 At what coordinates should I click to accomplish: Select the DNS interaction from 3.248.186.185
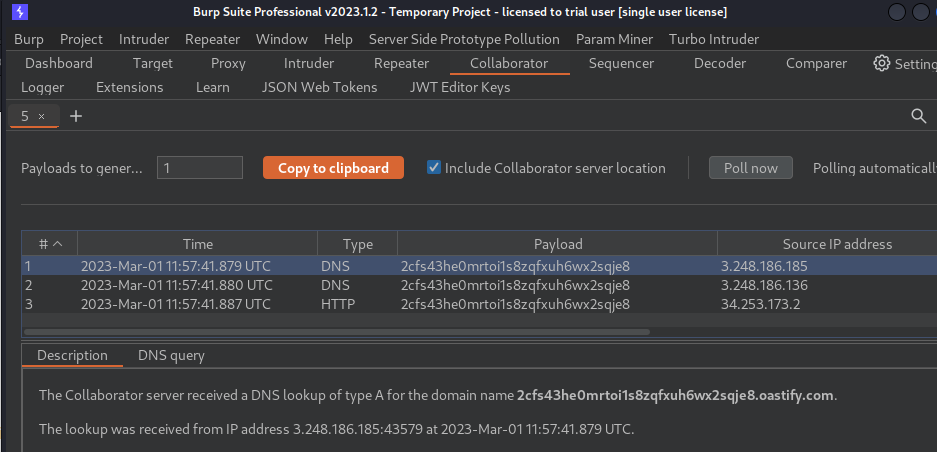[479, 266]
